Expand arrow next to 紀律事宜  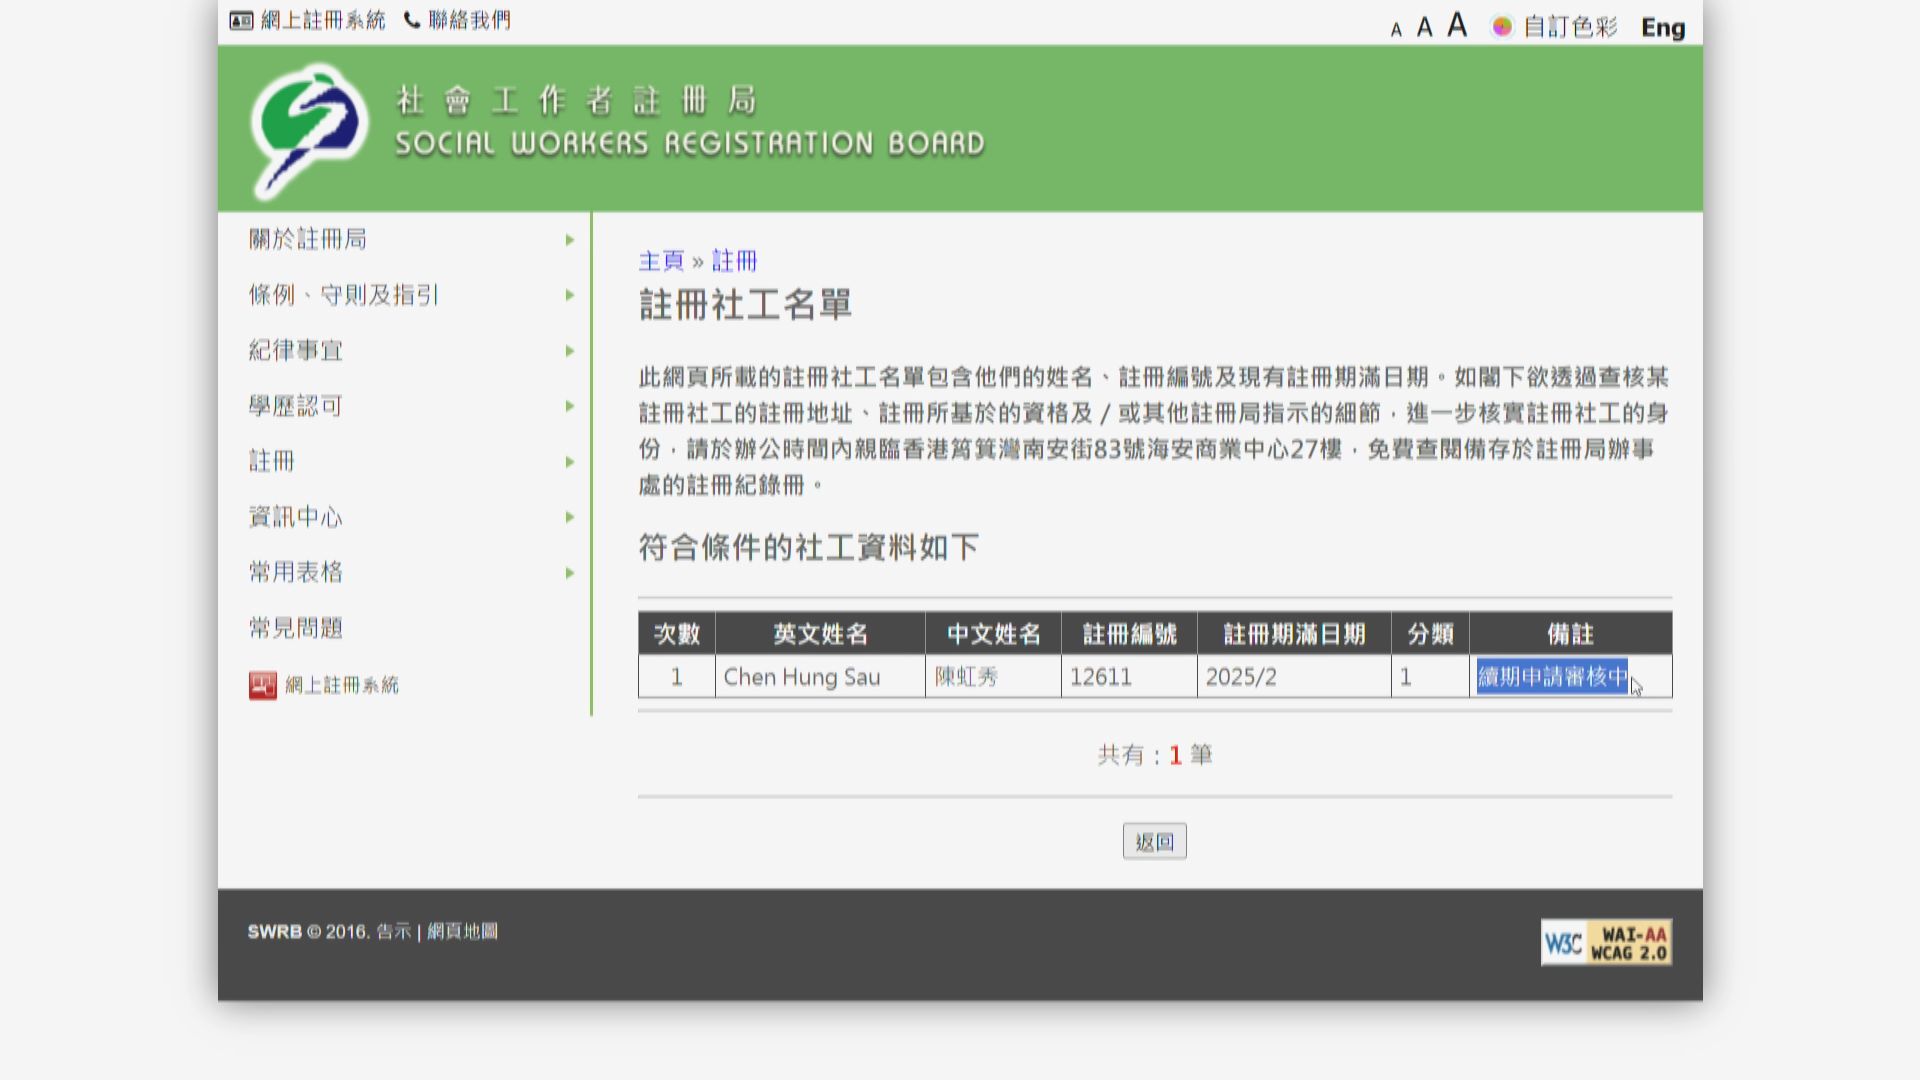(570, 351)
